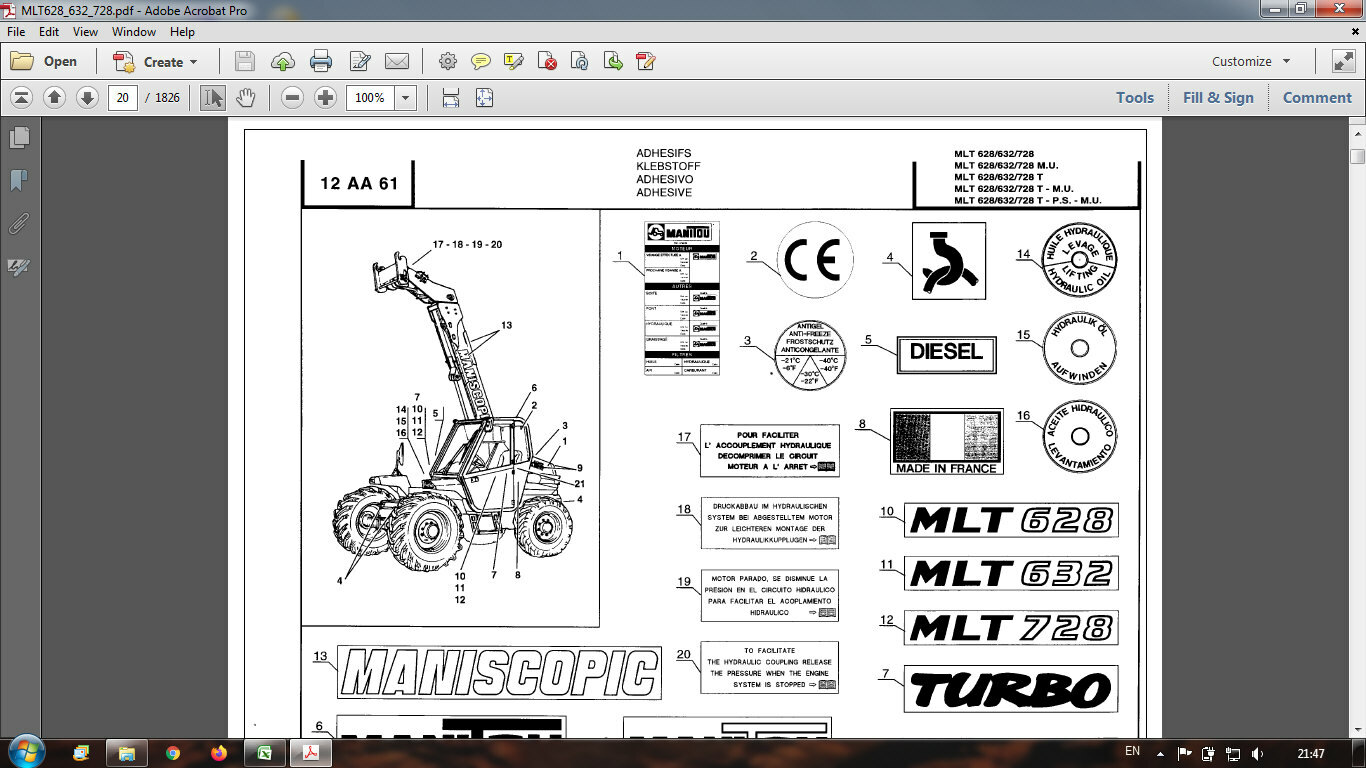Click the EN language indicator
This screenshot has width=1366, height=768.
point(1132,751)
